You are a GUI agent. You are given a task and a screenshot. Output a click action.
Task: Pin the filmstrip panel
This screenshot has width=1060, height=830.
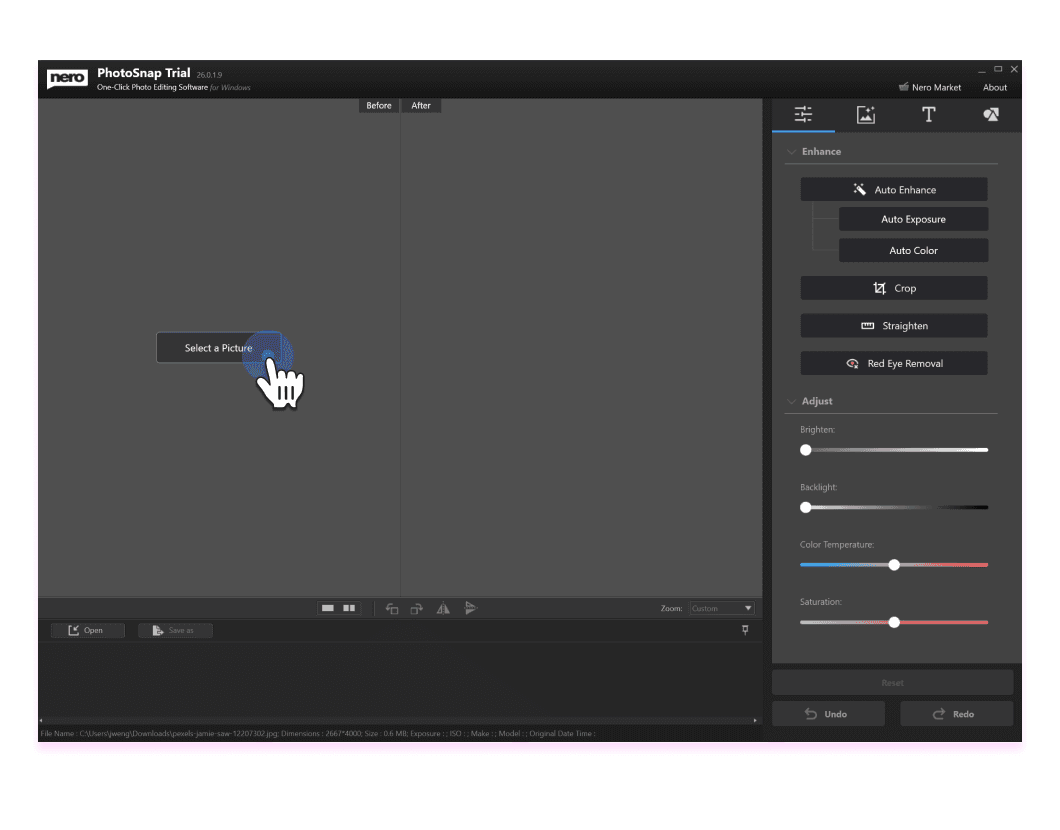coord(745,630)
